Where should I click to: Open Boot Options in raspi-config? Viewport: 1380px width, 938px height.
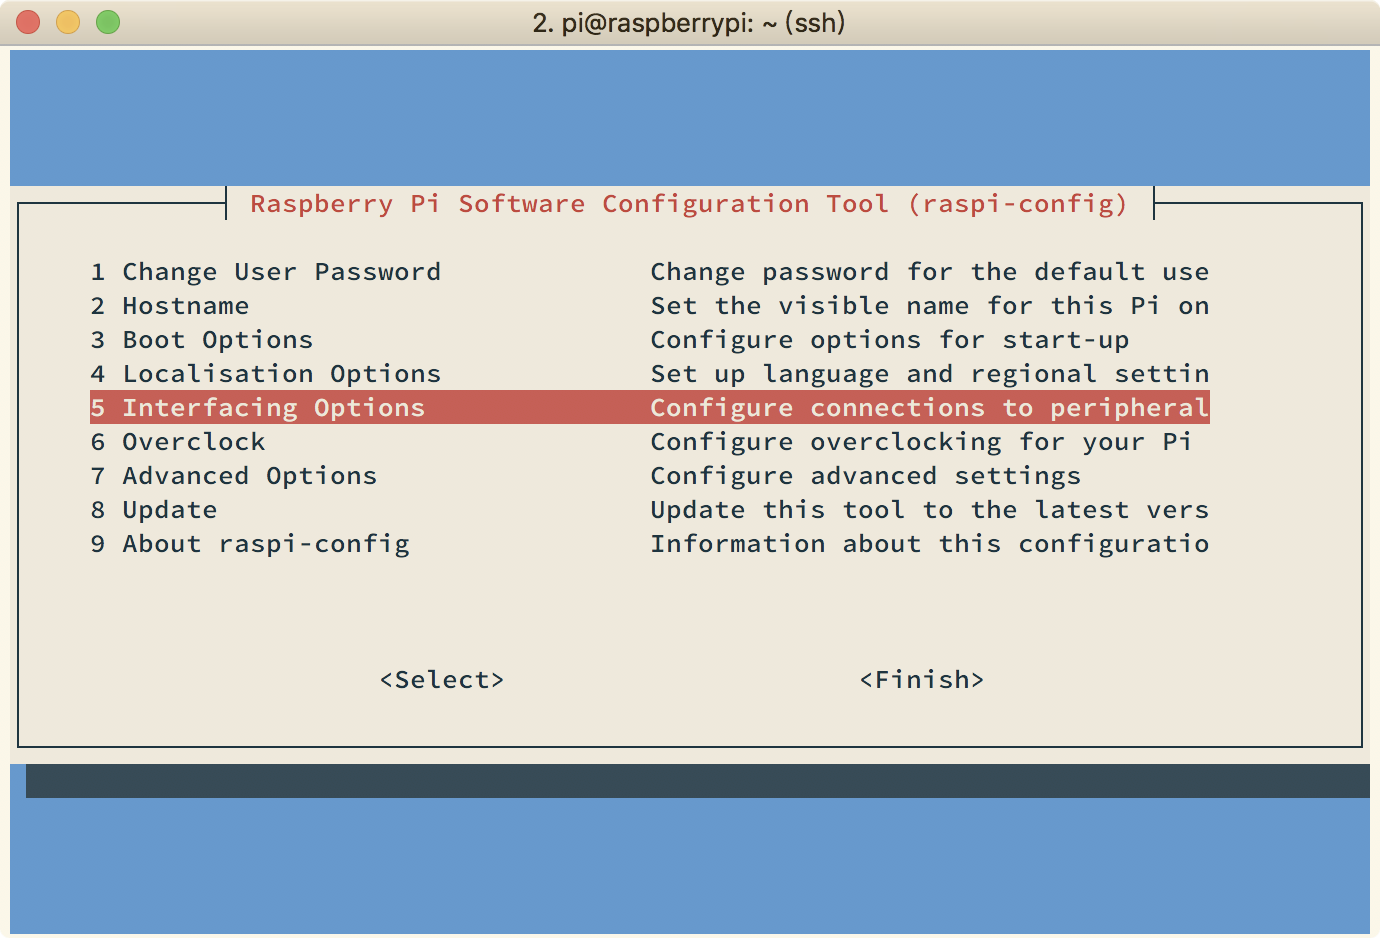coord(650,340)
